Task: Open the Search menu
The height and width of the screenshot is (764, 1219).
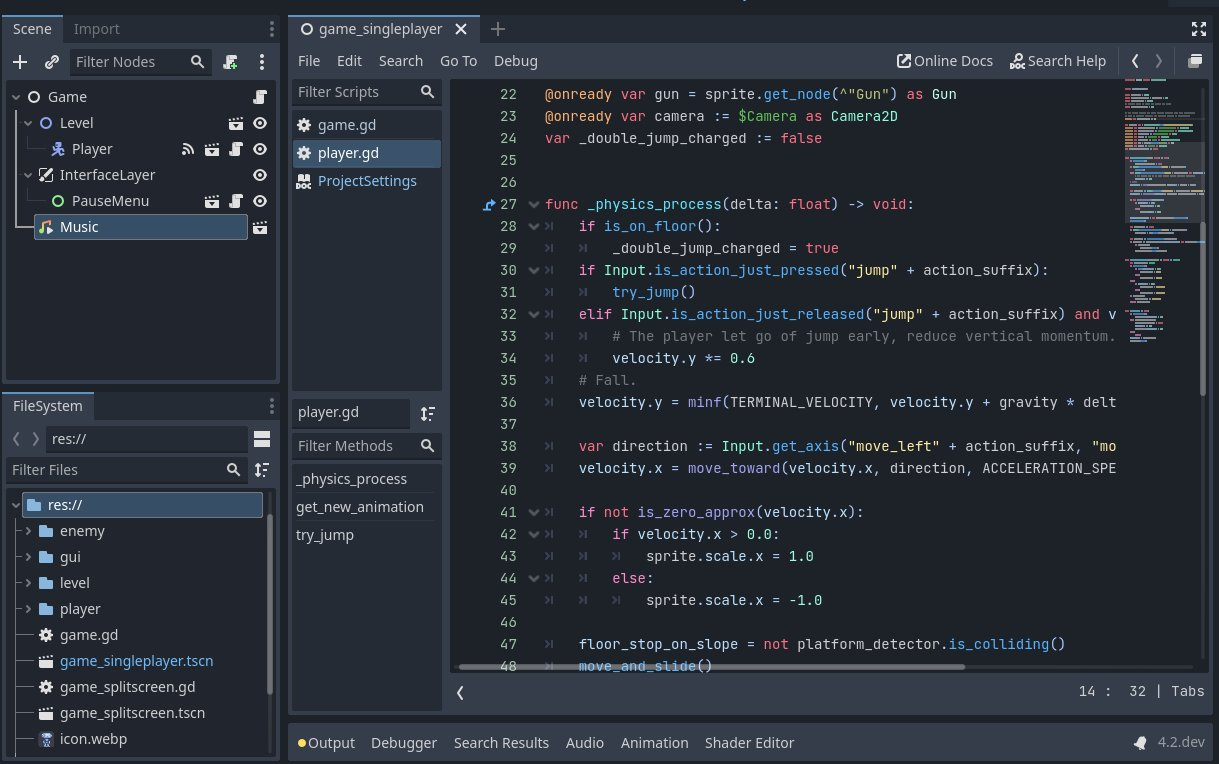Action: point(401,61)
